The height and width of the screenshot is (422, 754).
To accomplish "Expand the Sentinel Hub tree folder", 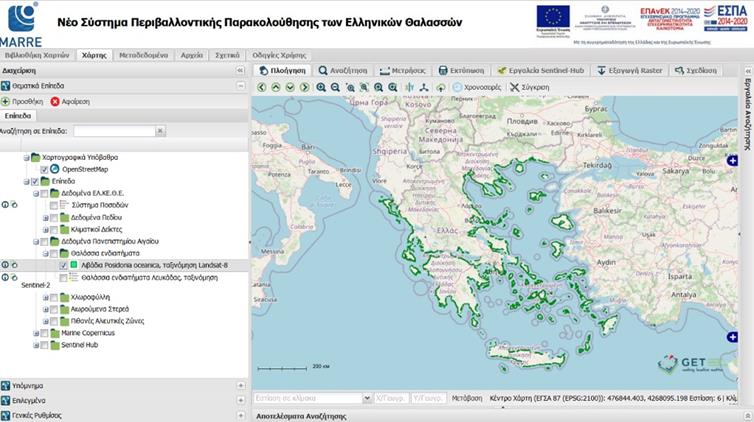I will pos(35,344).
